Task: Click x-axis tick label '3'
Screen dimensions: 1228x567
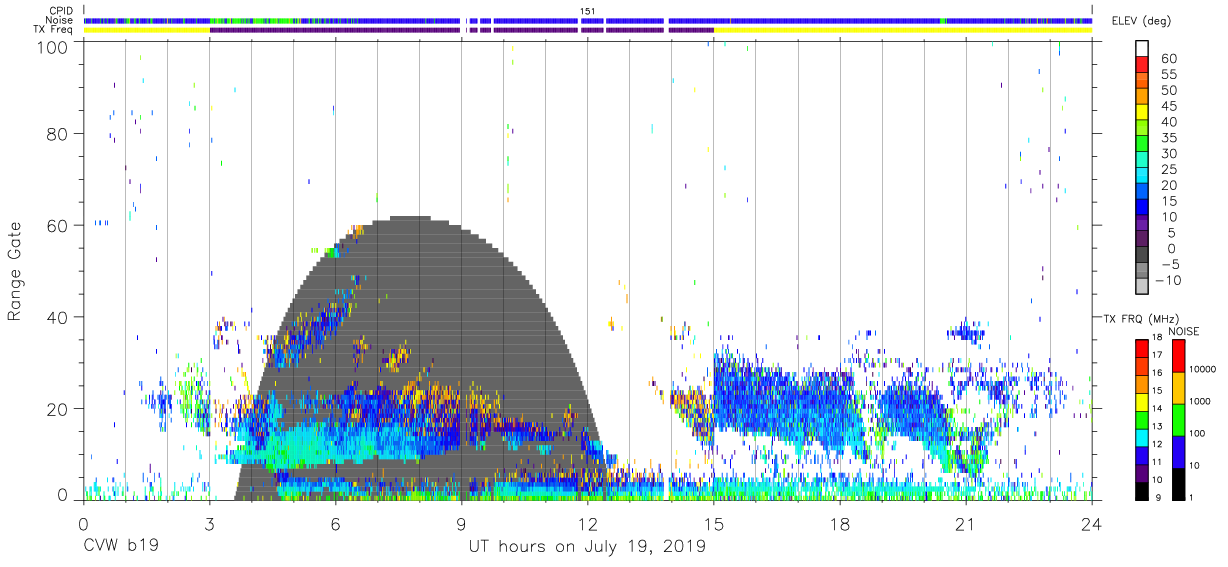Action: tap(209, 522)
